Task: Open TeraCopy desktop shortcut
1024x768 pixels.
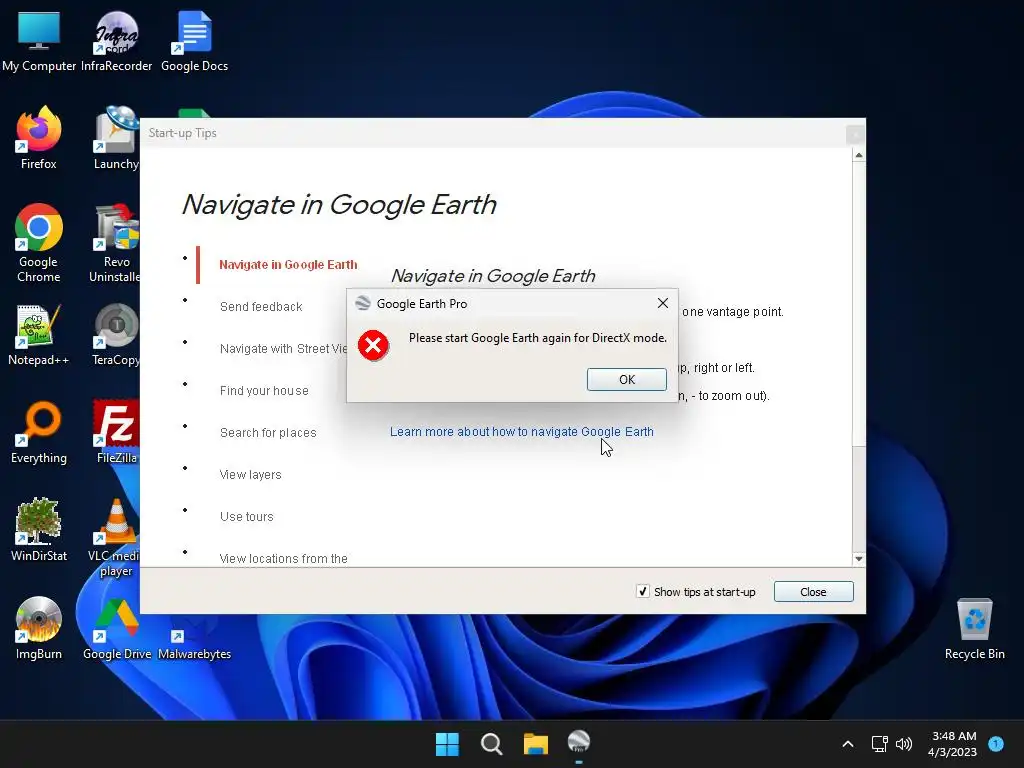Action: pyautogui.click(x=116, y=334)
